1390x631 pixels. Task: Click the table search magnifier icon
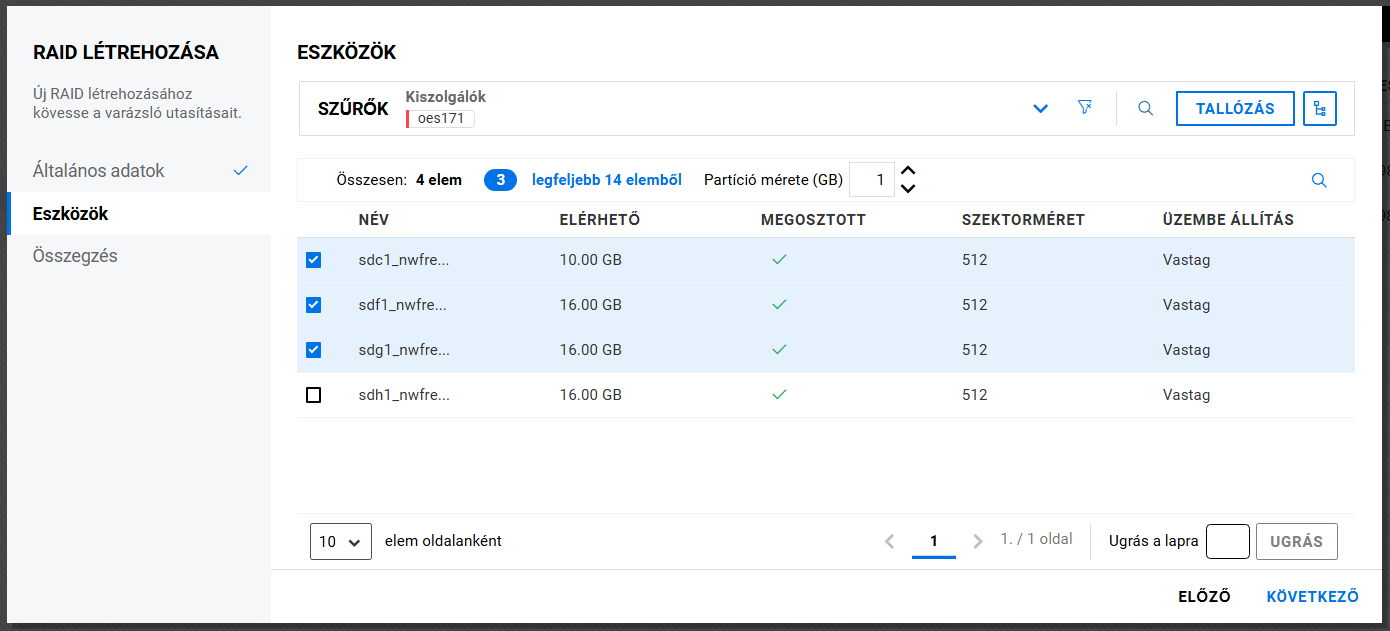point(1319,180)
